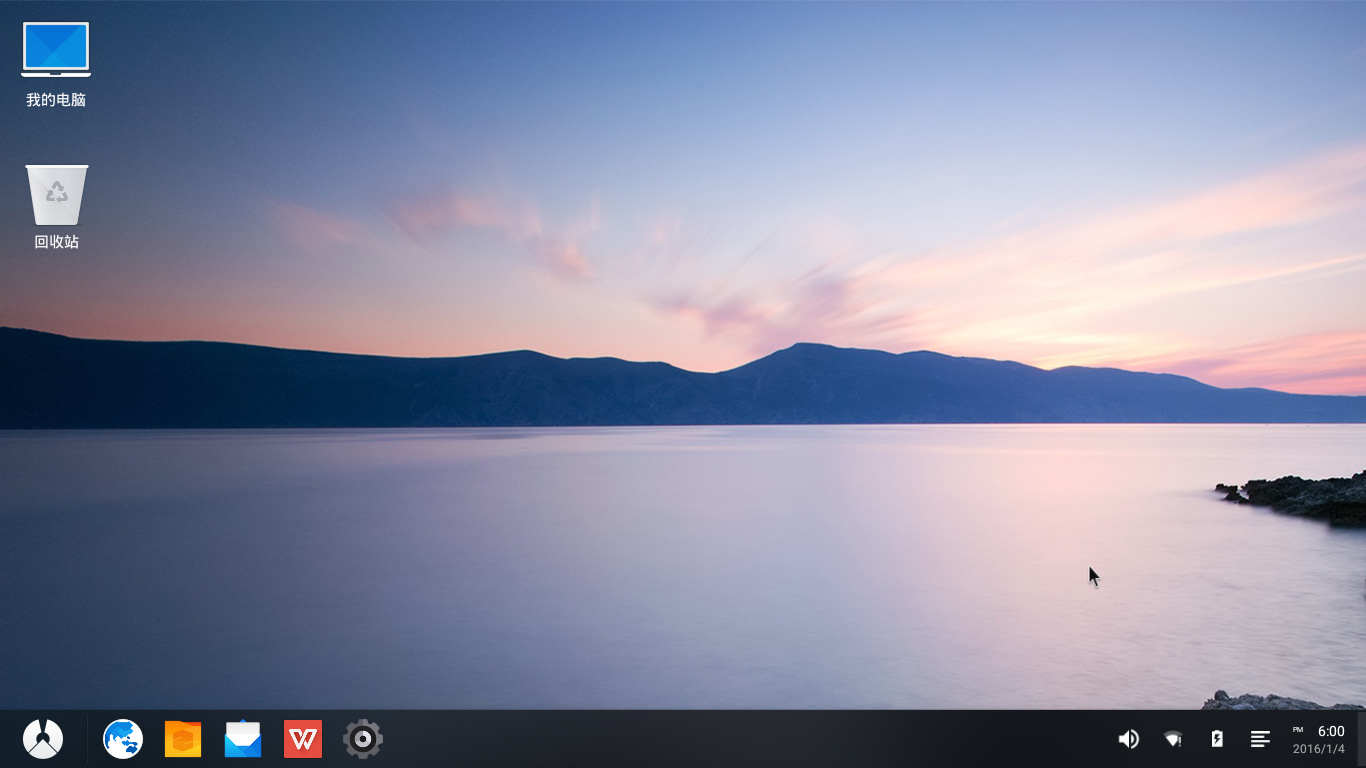Click the 回收站 label text
The image size is (1366, 768).
point(56,242)
